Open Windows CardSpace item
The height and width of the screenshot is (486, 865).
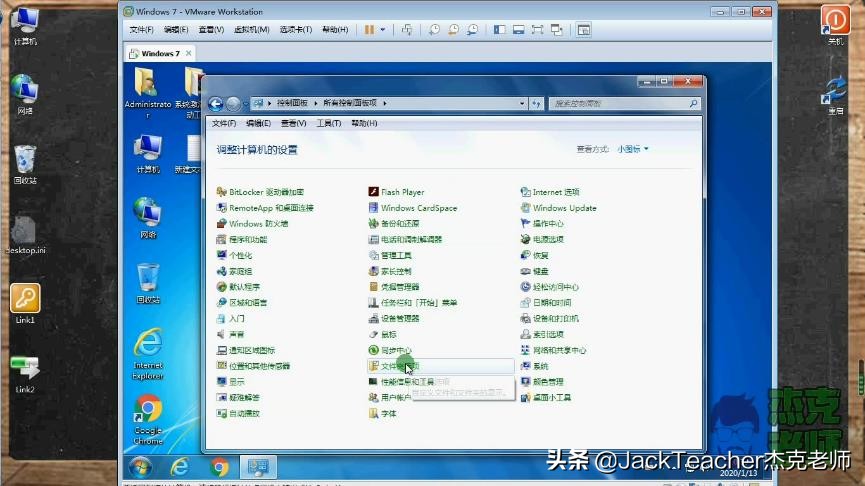point(413,208)
